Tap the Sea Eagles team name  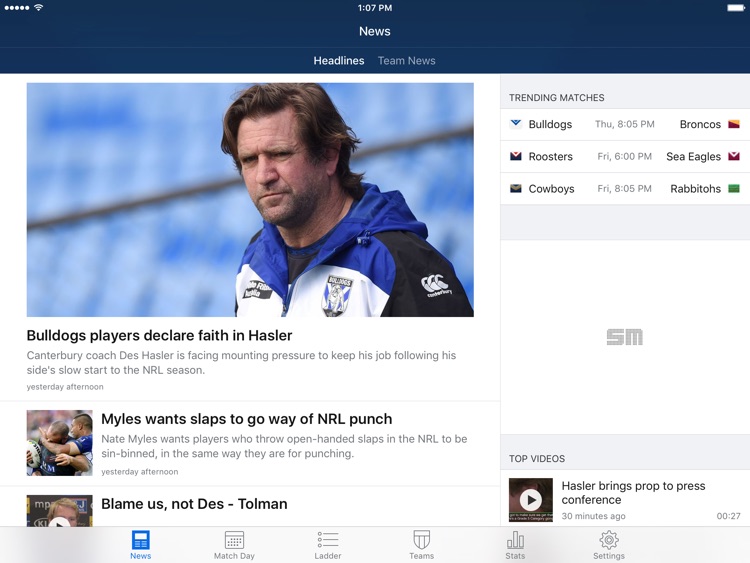click(694, 156)
